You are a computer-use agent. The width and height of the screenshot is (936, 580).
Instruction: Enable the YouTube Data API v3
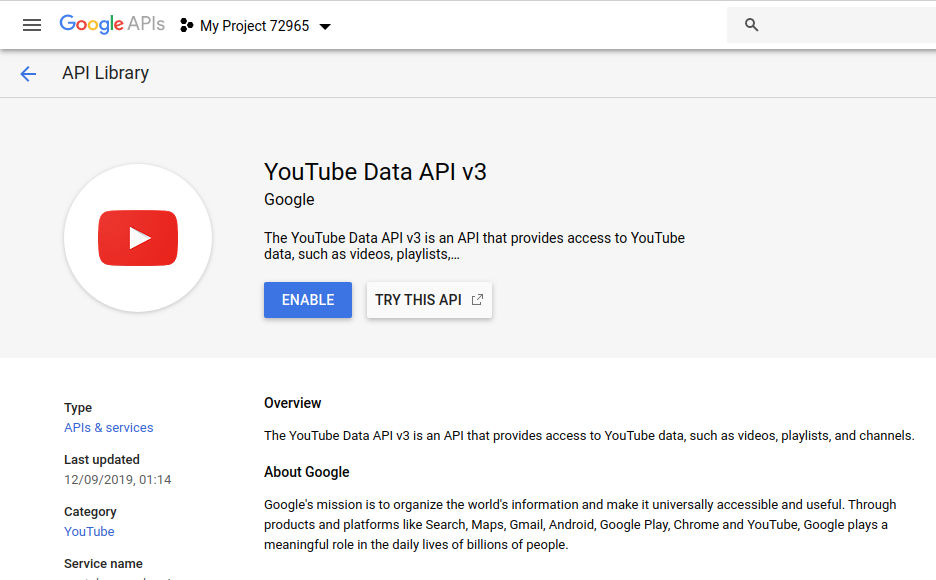point(308,300)
